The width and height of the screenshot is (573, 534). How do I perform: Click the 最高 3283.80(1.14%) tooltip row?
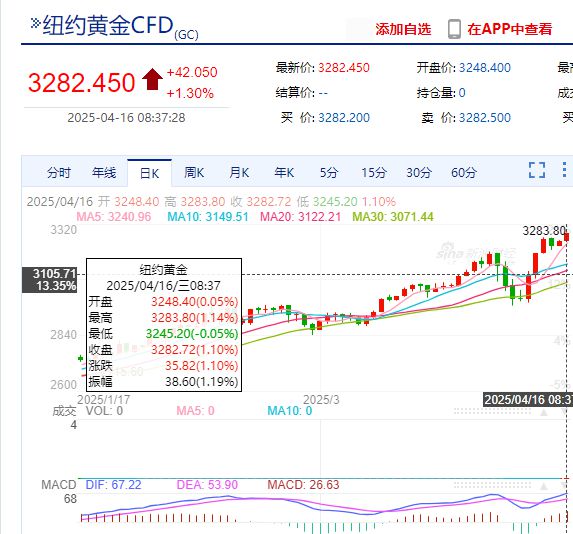(163, 318)
